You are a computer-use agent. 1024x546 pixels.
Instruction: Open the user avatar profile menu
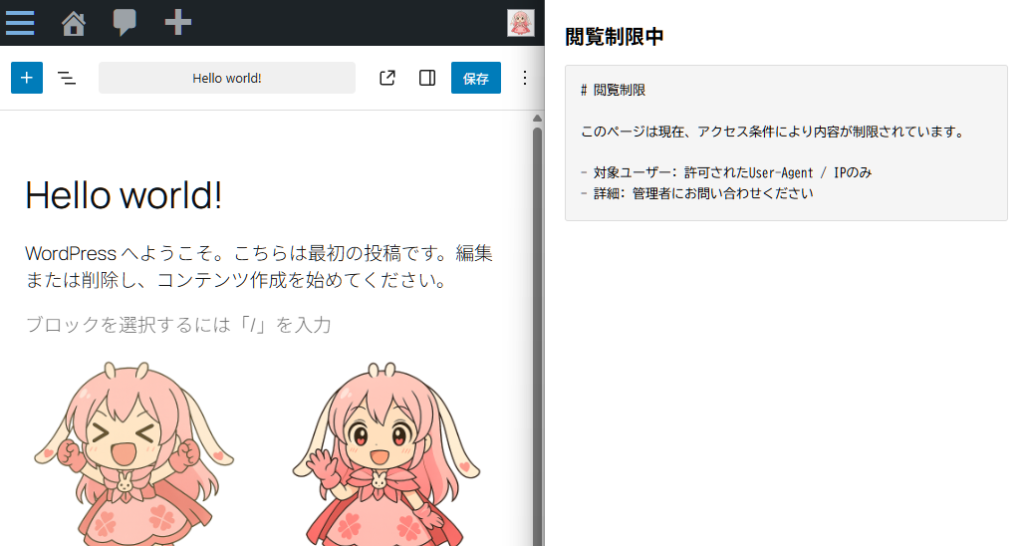pos(520,23)
